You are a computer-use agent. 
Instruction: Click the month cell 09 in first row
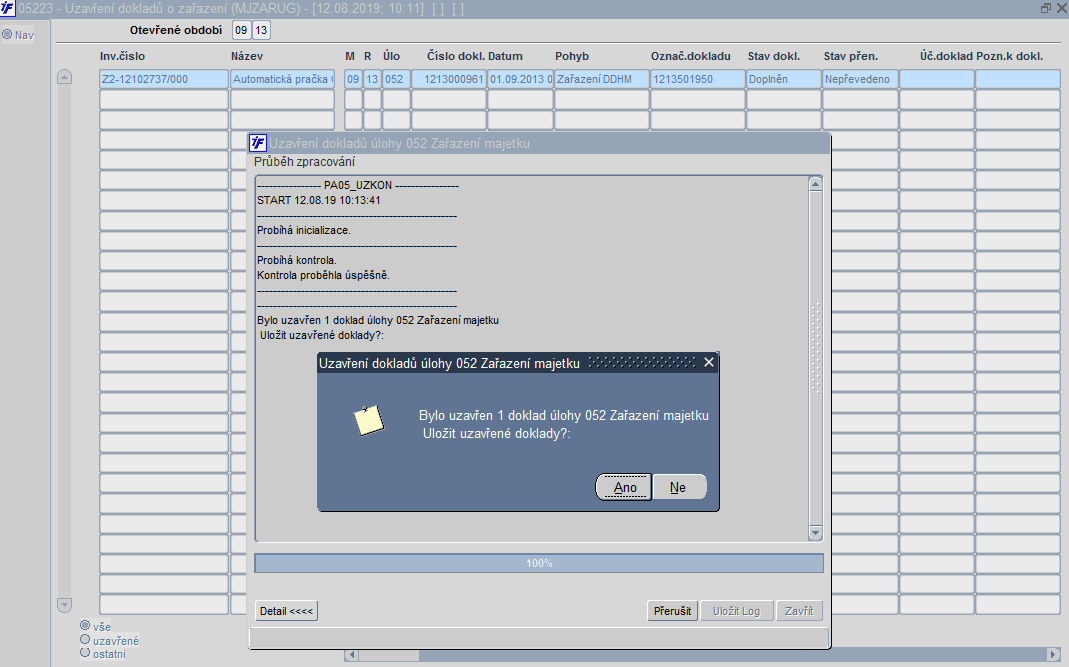point(353,79)
